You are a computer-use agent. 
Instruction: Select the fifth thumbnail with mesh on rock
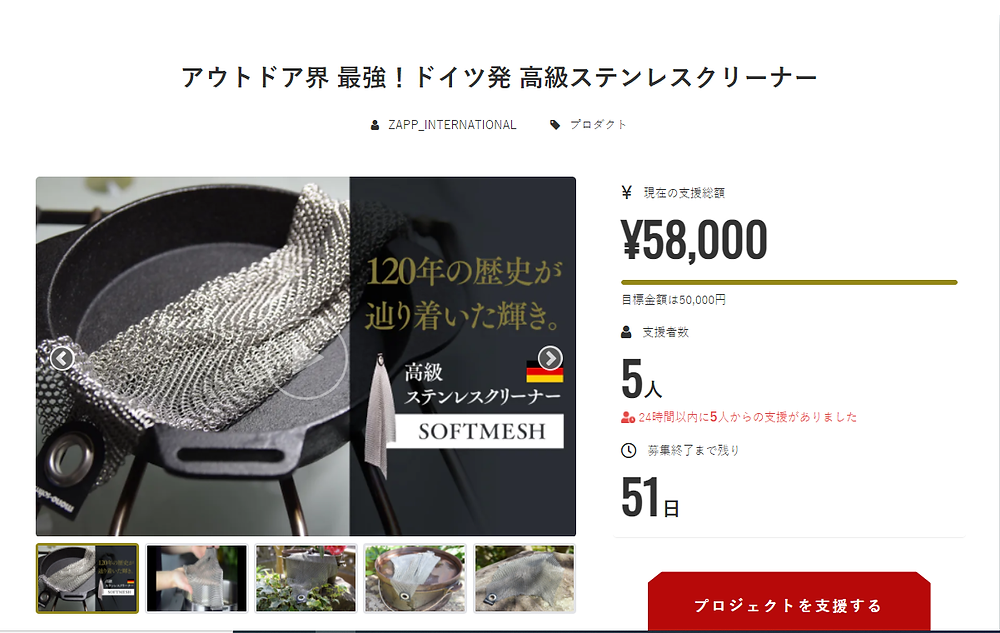pos(525,578)
